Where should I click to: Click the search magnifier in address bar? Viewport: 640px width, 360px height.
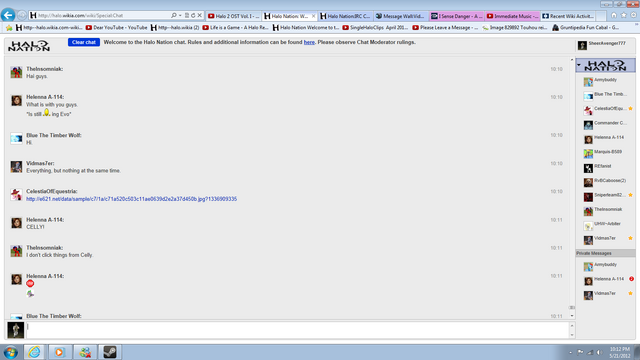[174, 16]
